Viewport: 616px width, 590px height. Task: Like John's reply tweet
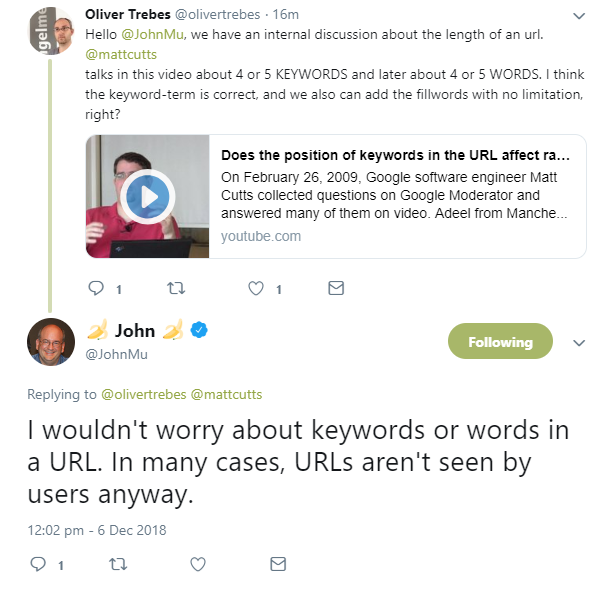click(x=198, y=564)
